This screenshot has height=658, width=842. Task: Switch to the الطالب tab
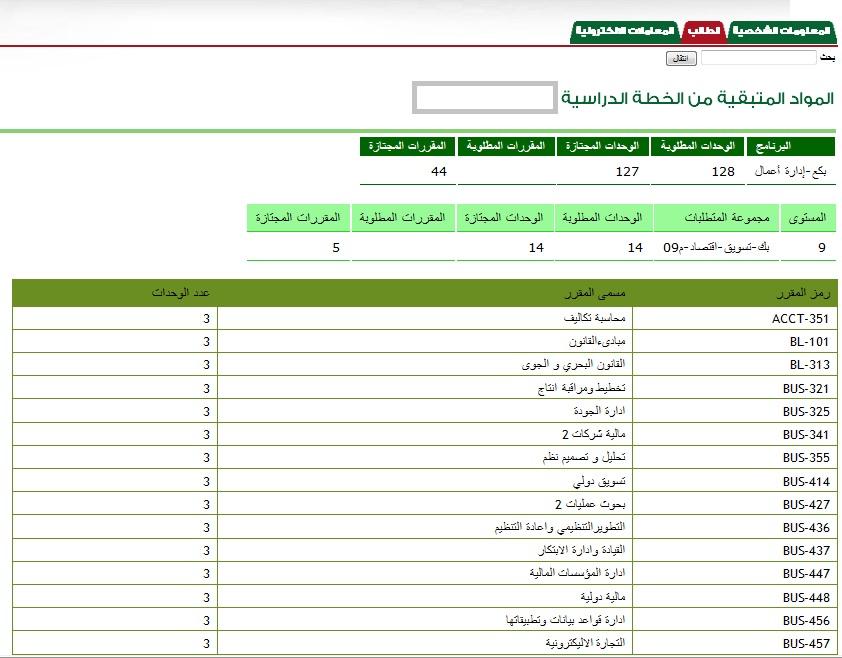click(x=704, y=31)
